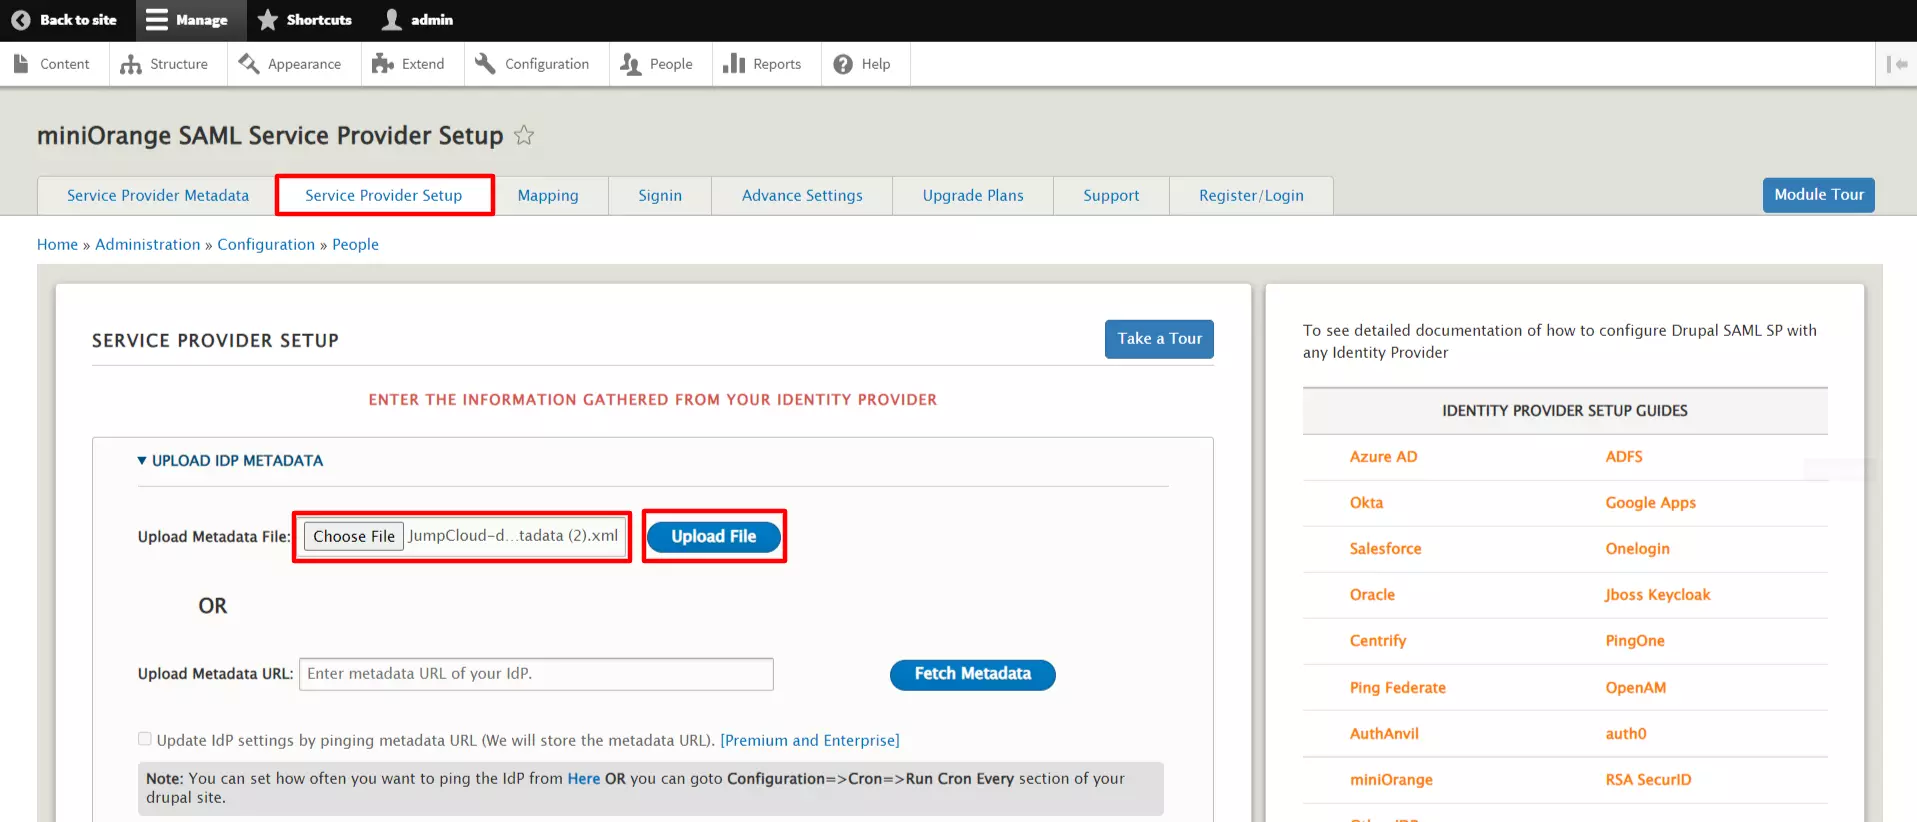Open the Administration breadcrumb link
This screenshot has width=1917, height=822.
click(148, 245)
